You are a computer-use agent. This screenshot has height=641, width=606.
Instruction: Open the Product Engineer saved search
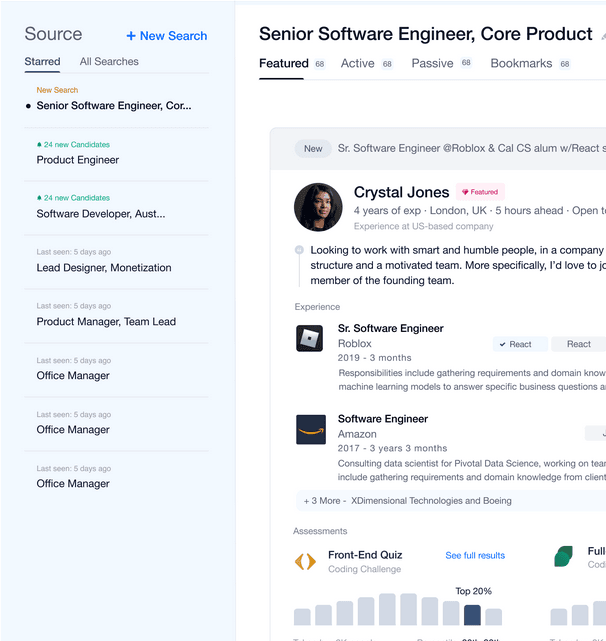click(x=78, y=160)
